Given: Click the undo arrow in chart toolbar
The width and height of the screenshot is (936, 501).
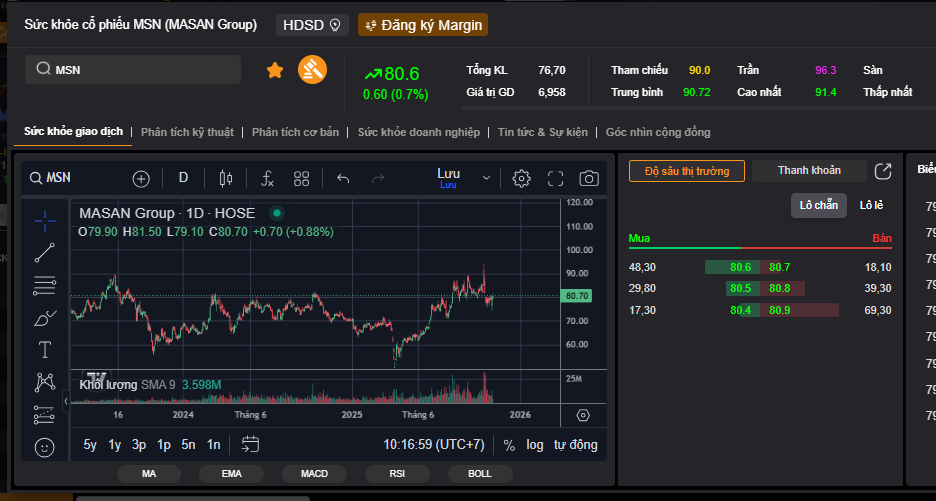Looking at the screenshot, I should click(343, 178).
